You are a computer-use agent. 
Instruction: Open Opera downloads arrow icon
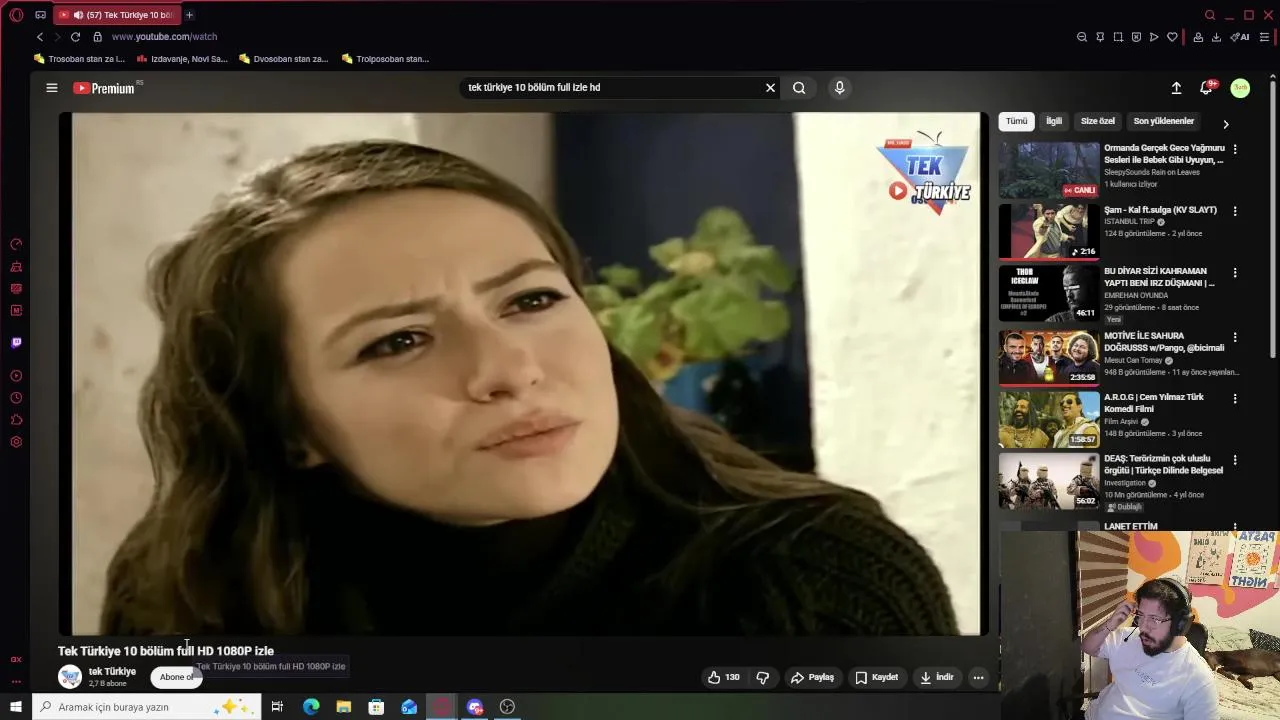[x=1216, y=37]
